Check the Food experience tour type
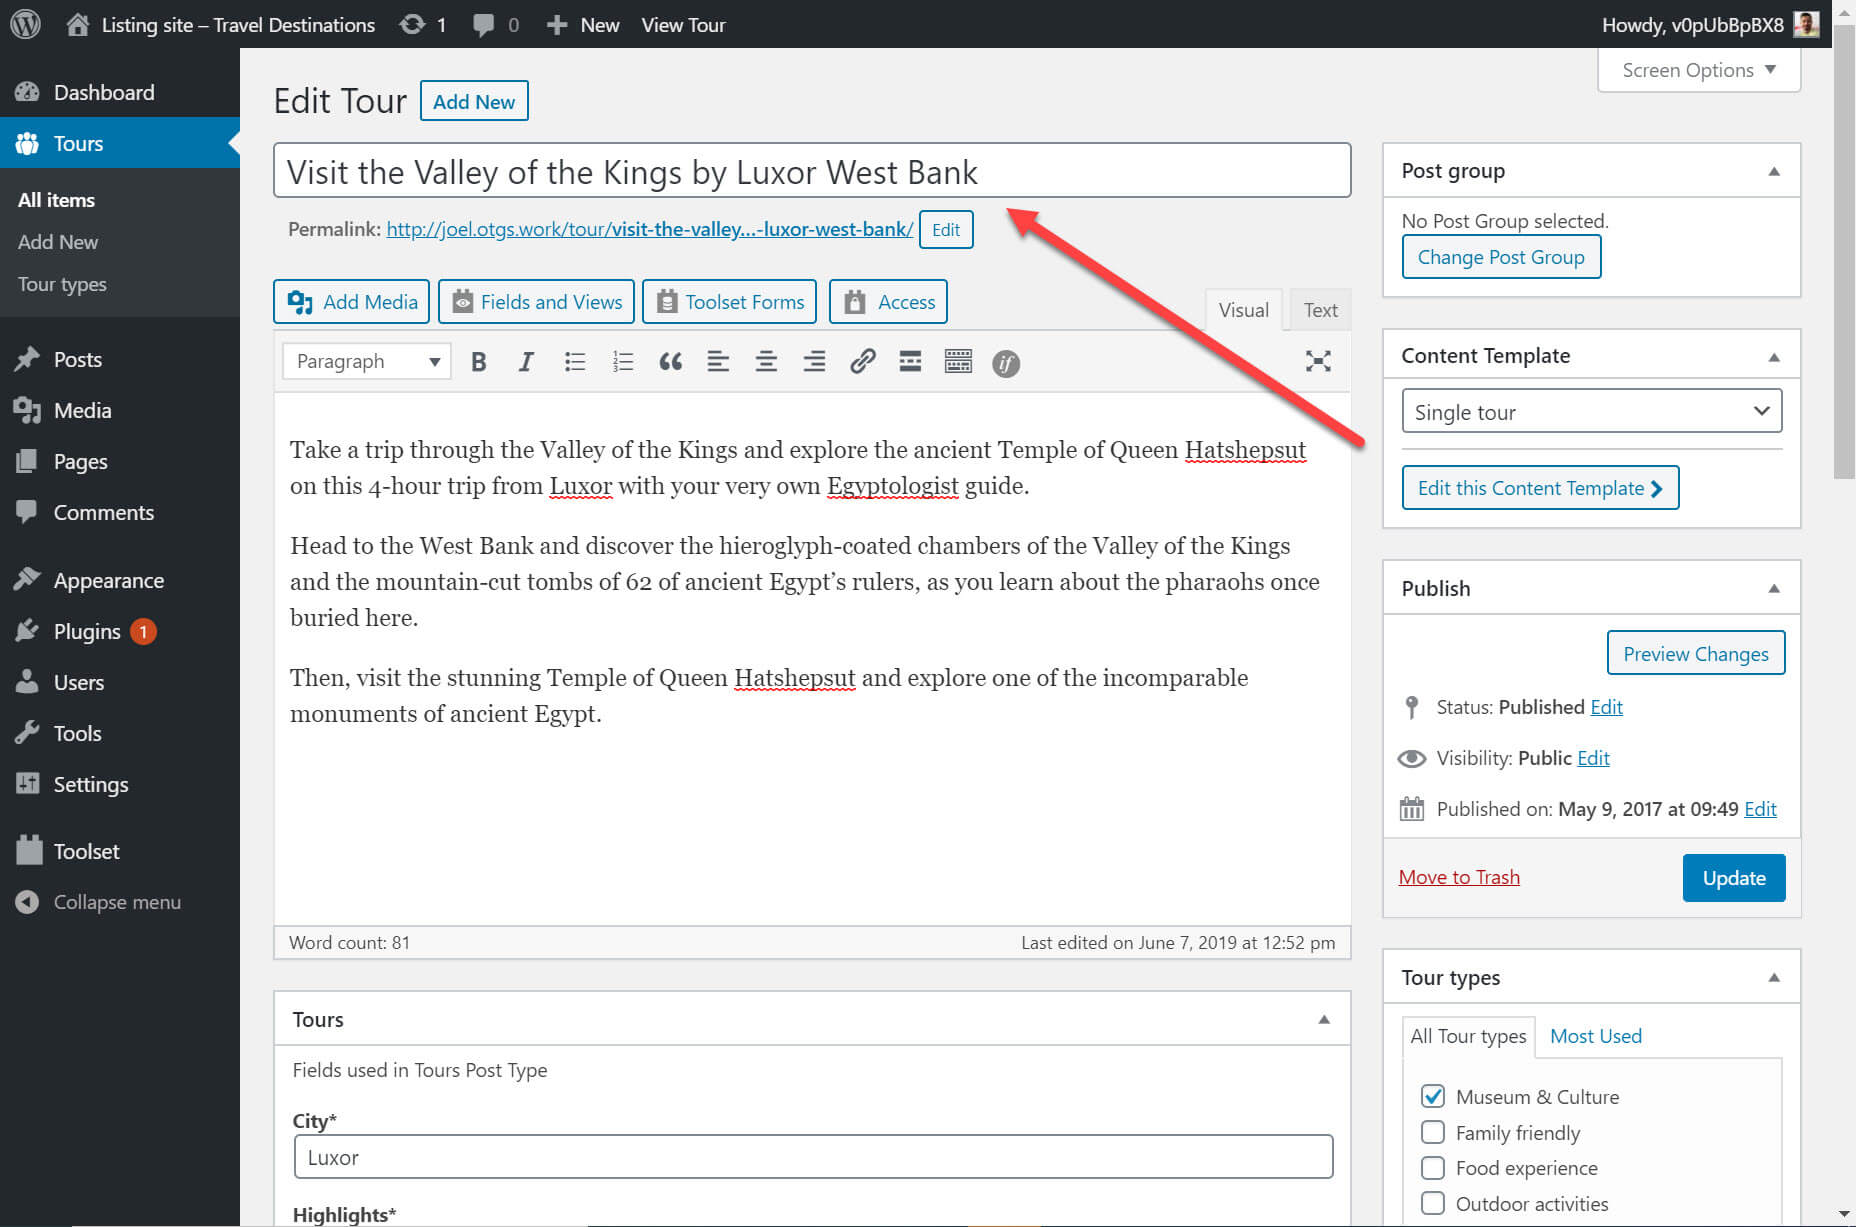This screenshot has width=1856, height=1227. [1432, 1168]
